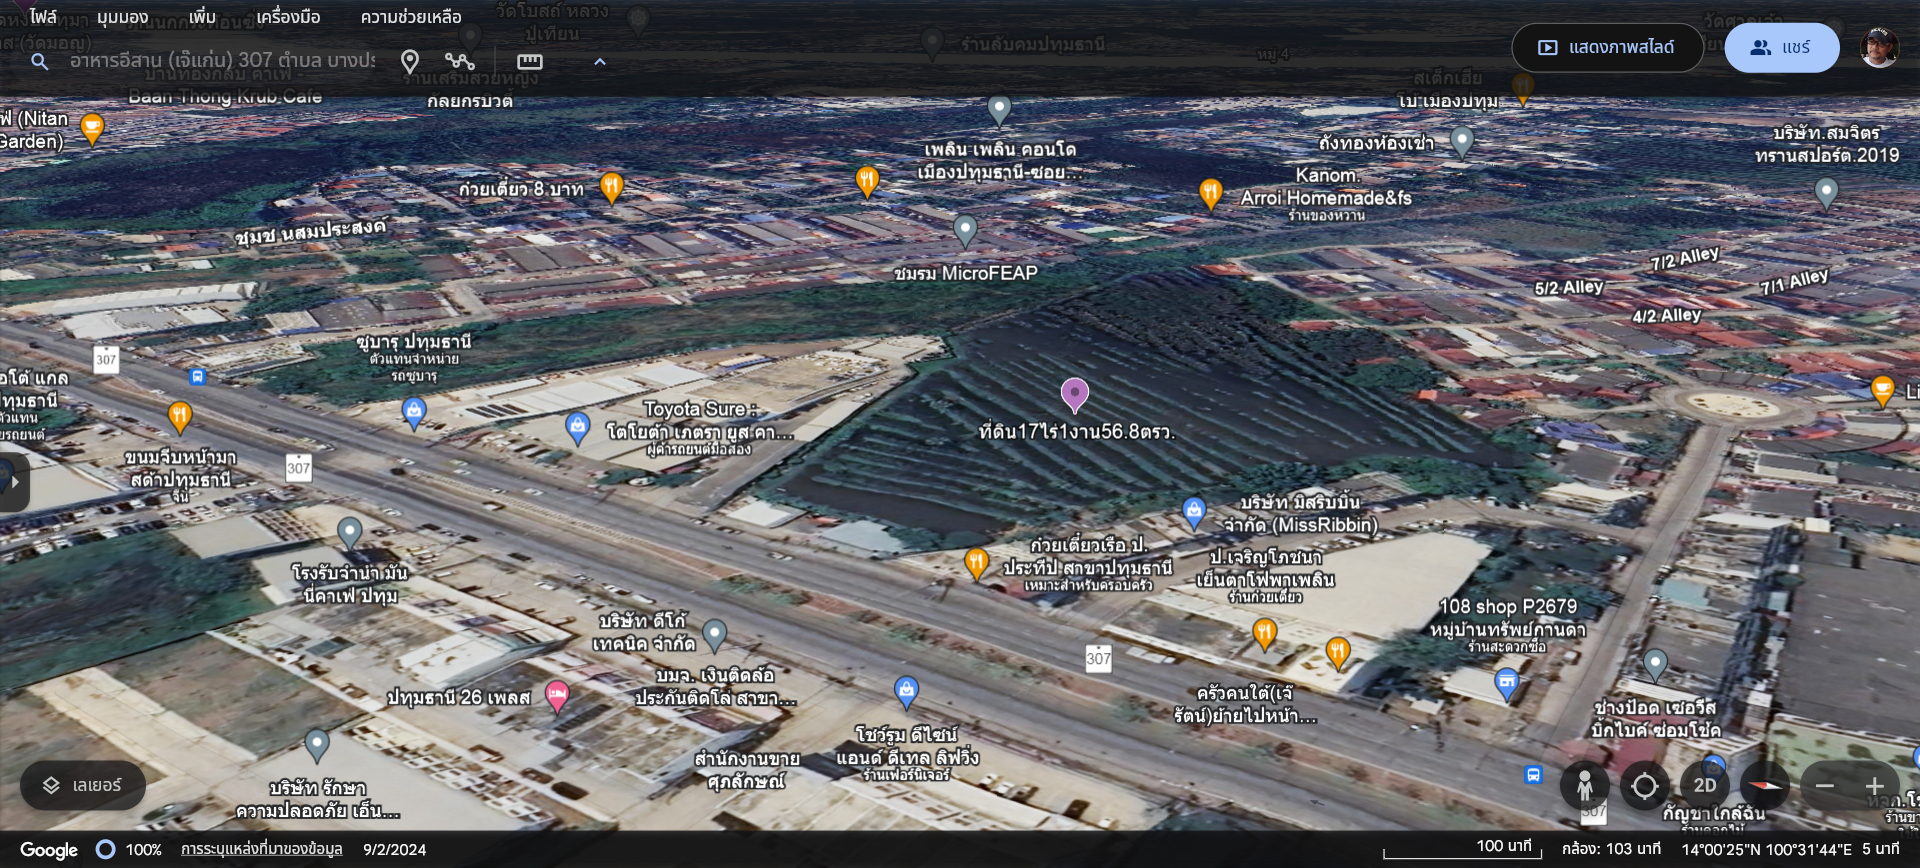The image size is (1920, 868).
Task: Reset orientation with the compass
Action: coord(1765,787)
